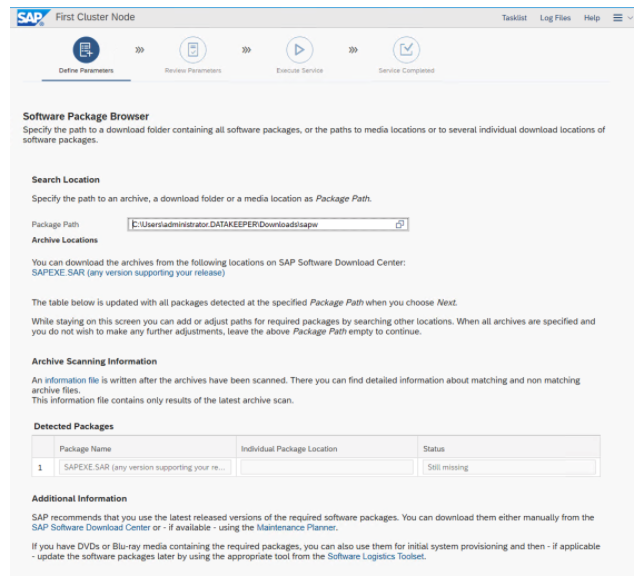Screen dimensions: 644x580
Task: Click the Additional Information heading
Action: click(x=79, y=499)
